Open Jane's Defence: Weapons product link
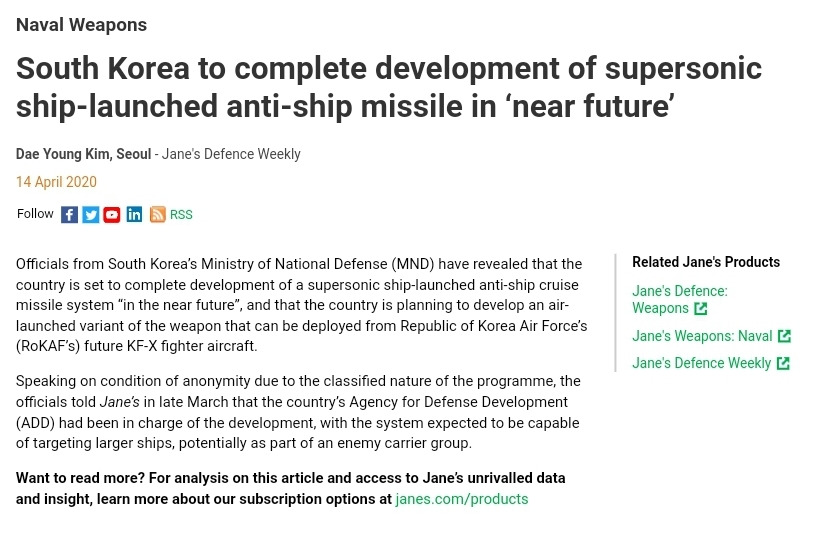The width and height of the screenshot is (814, 553). click(680, 299)
